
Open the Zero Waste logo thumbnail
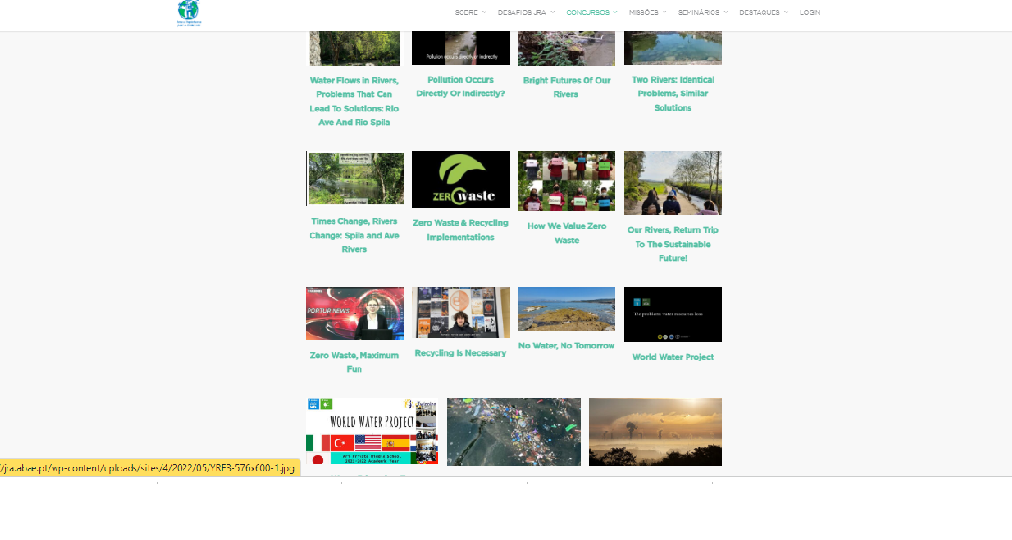(x=460, y=179)
